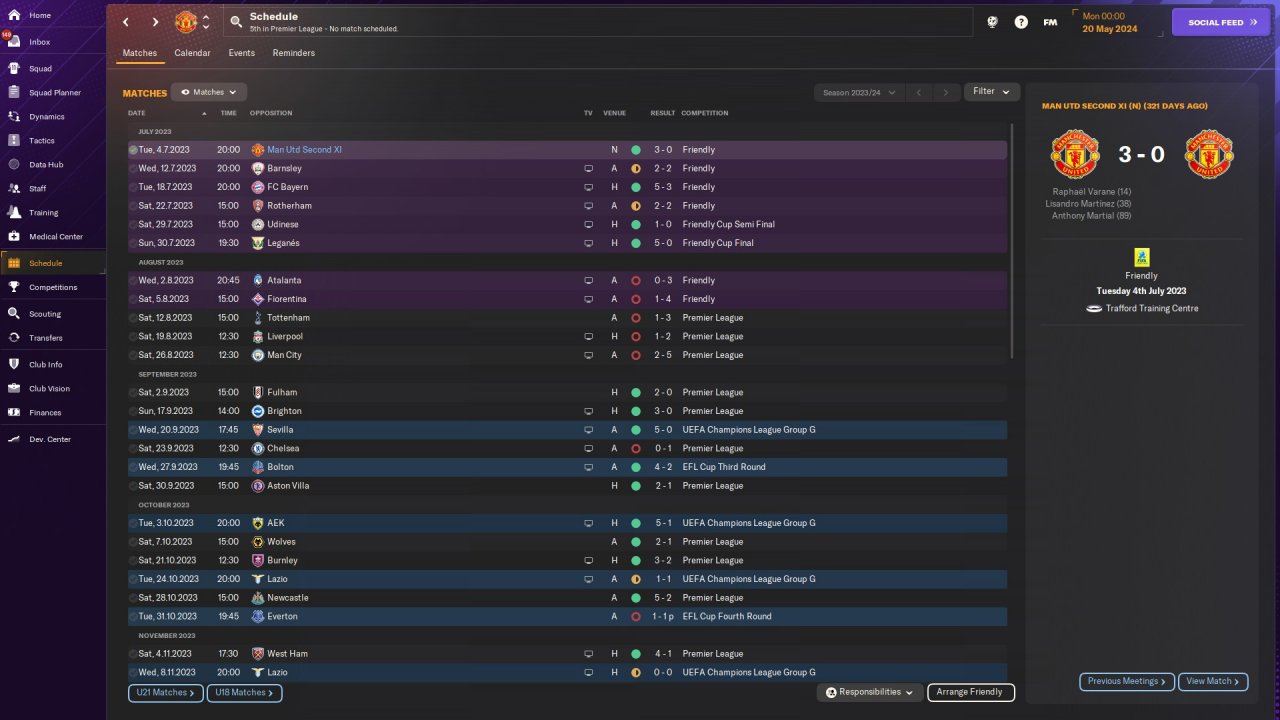Click the Manchester United club badge
The image size is (1280, 720).
[186, 22]
